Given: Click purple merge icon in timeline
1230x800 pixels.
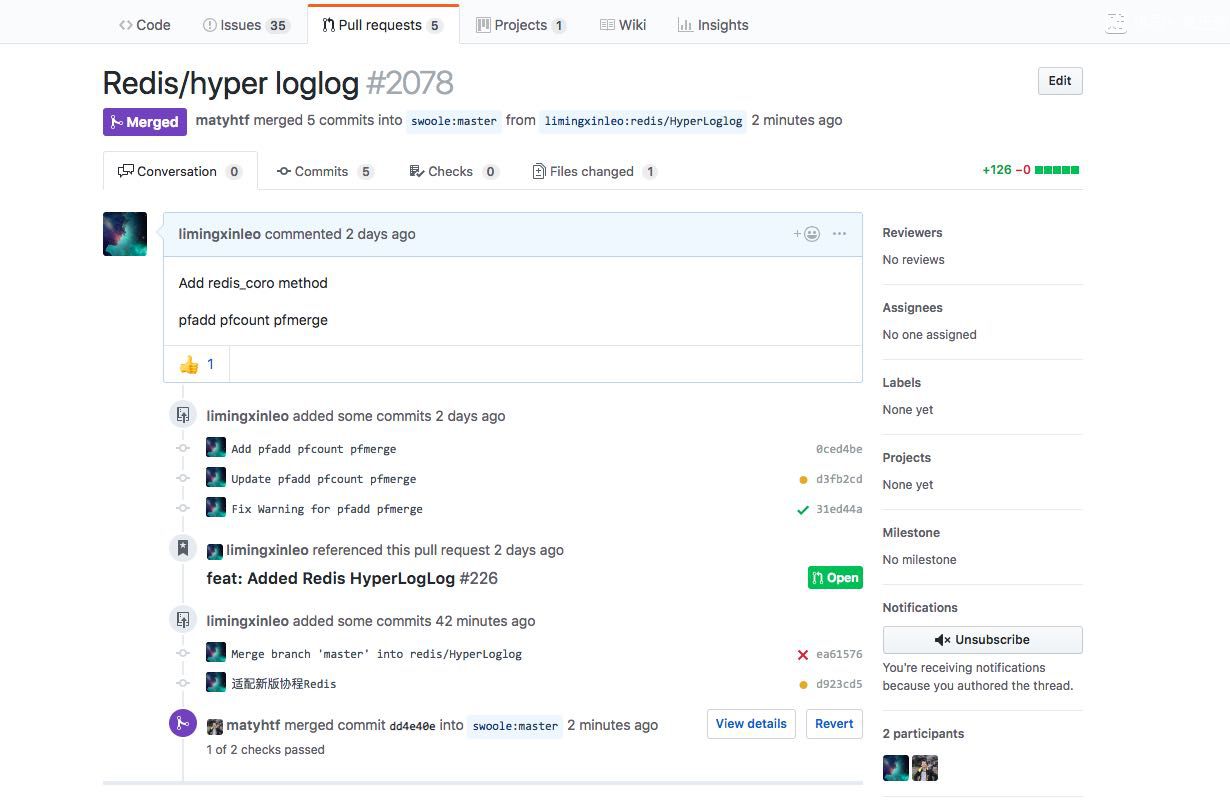Looking at the screenshot, I should point(183,723).
